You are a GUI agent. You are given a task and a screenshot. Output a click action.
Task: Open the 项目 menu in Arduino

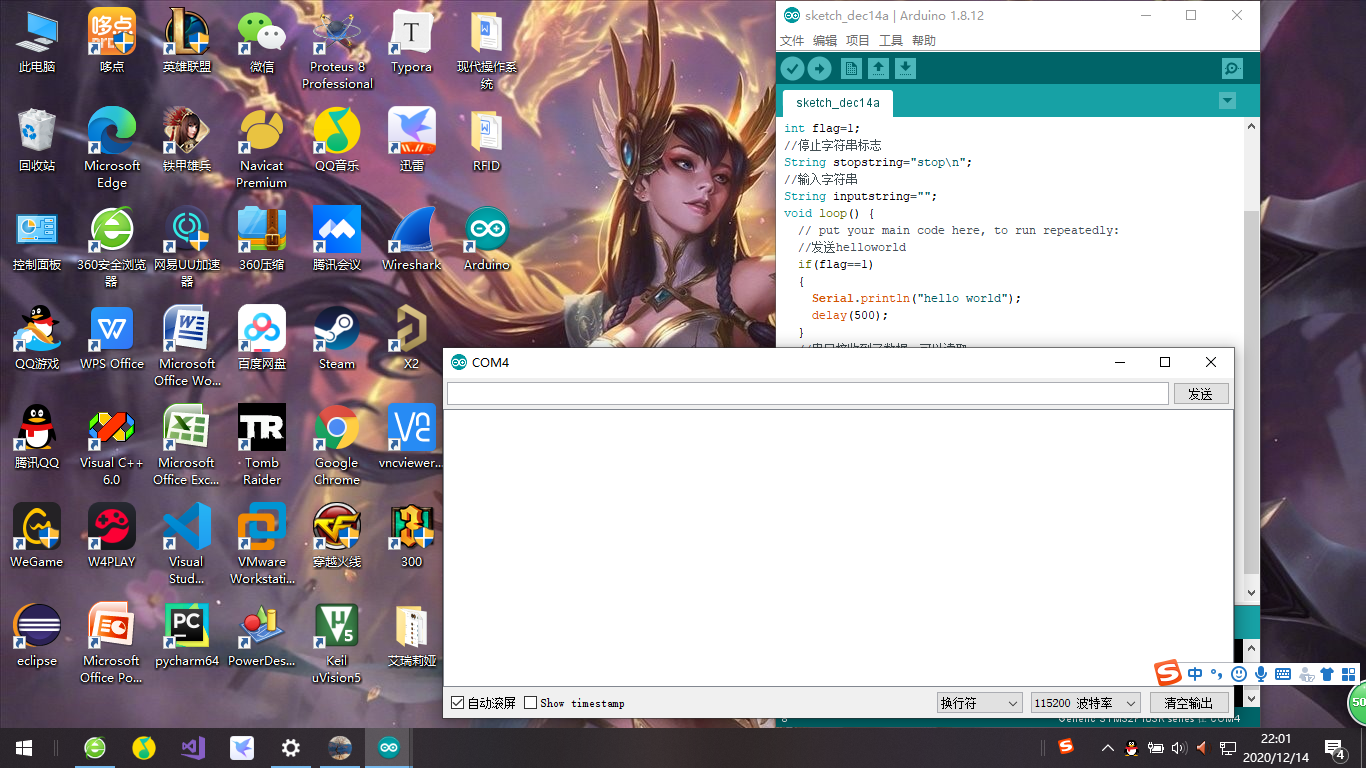(x=858, y=41)
